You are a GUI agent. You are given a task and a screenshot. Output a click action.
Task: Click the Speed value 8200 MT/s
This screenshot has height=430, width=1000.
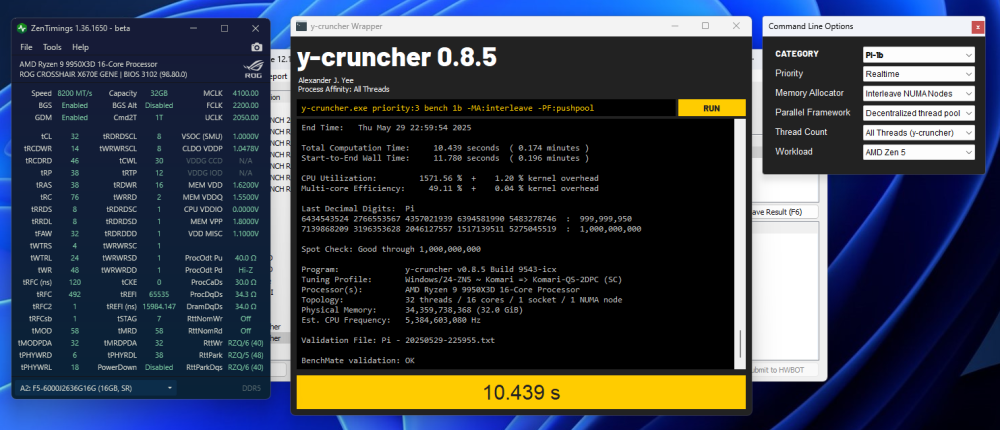(75, 93)
